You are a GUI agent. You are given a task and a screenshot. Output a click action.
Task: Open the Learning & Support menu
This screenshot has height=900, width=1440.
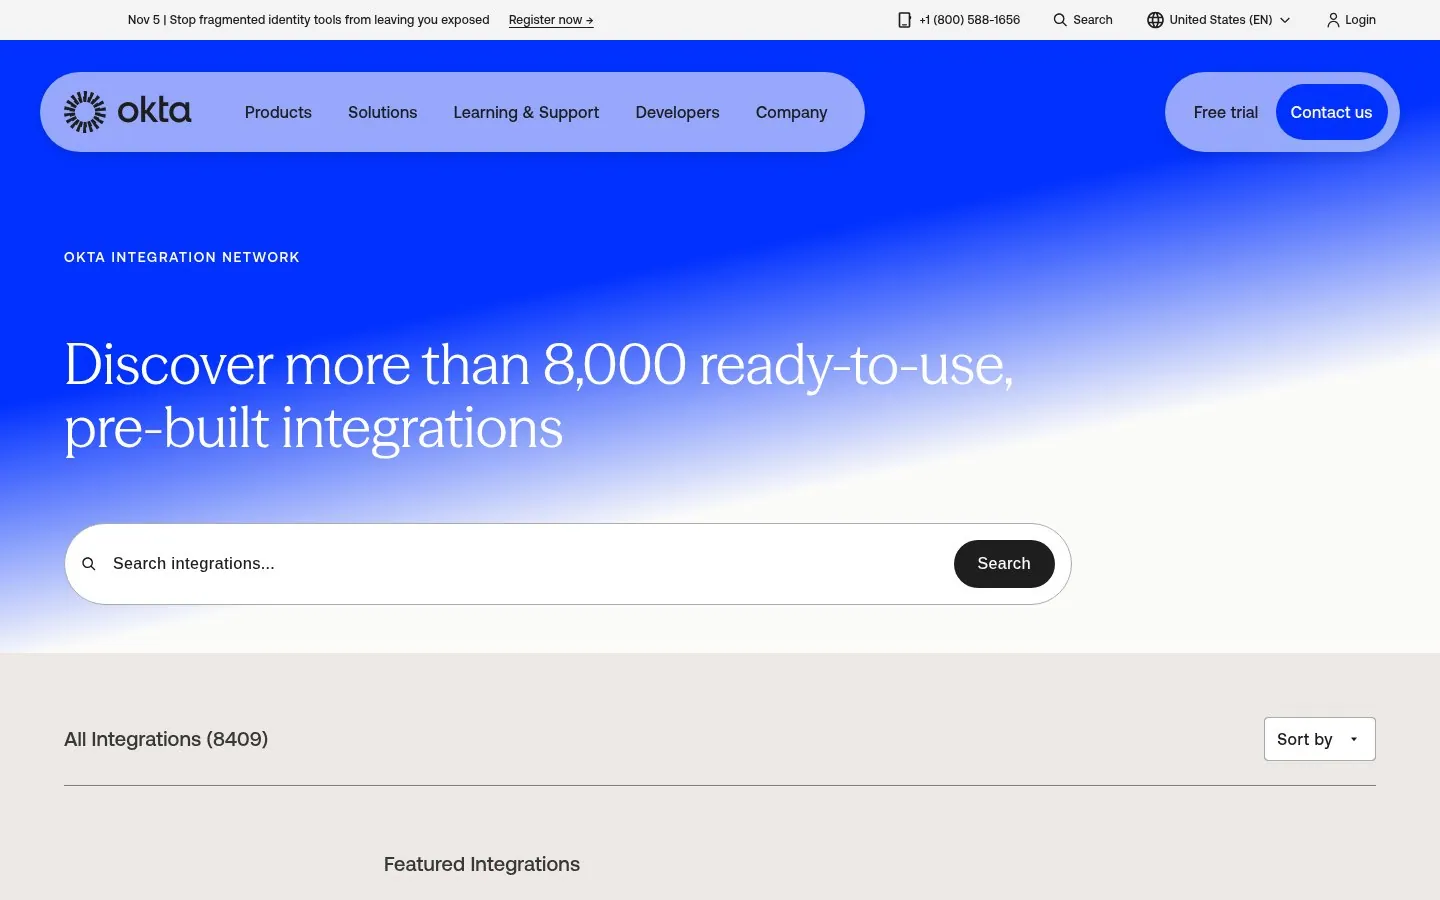click(526, 112)
